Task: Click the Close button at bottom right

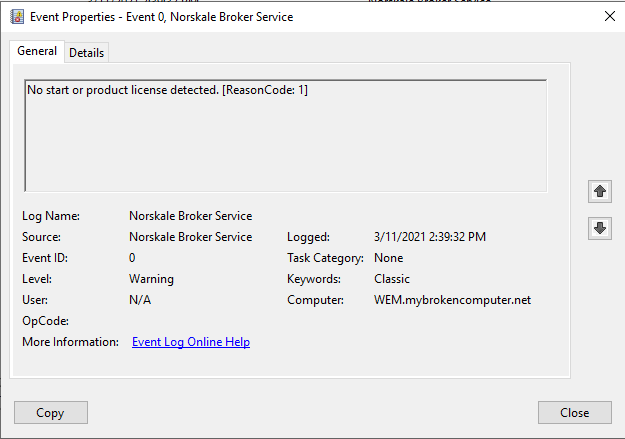Action: (574, 412)
